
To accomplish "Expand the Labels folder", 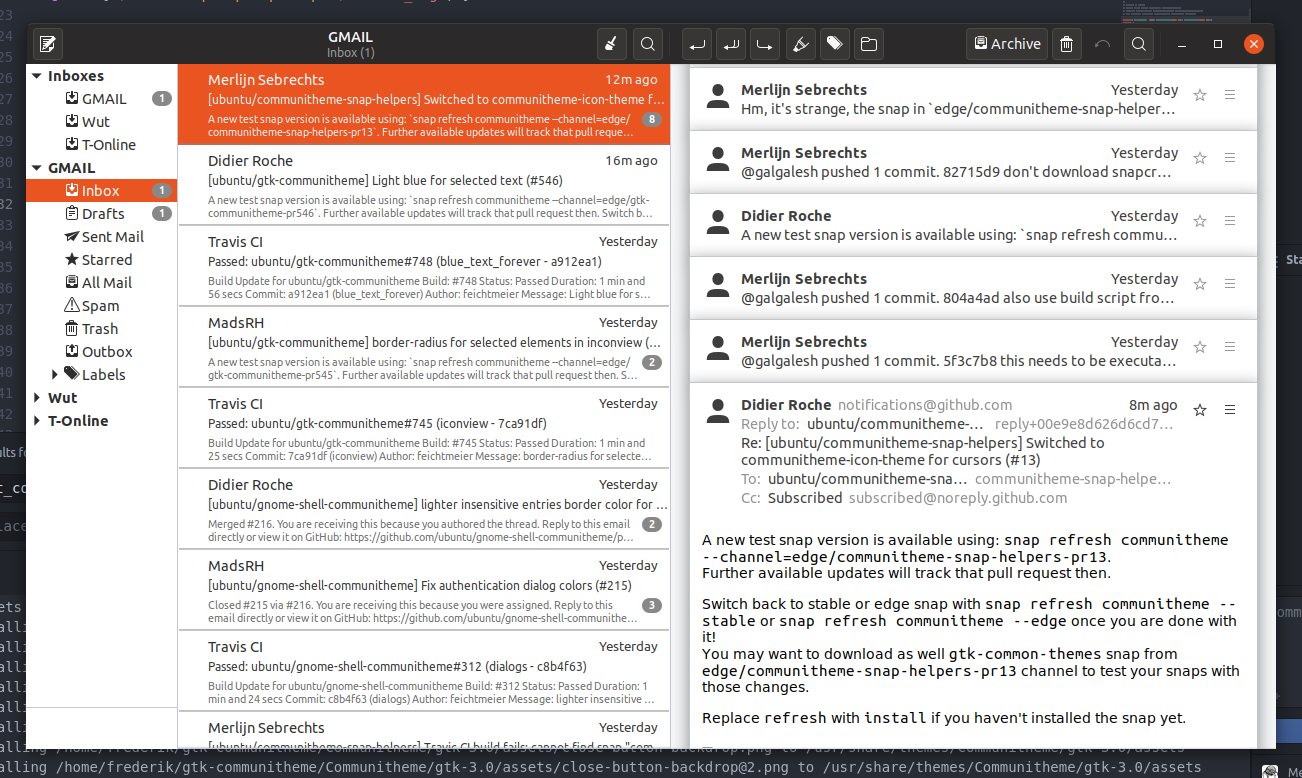I will pos(55,375).
